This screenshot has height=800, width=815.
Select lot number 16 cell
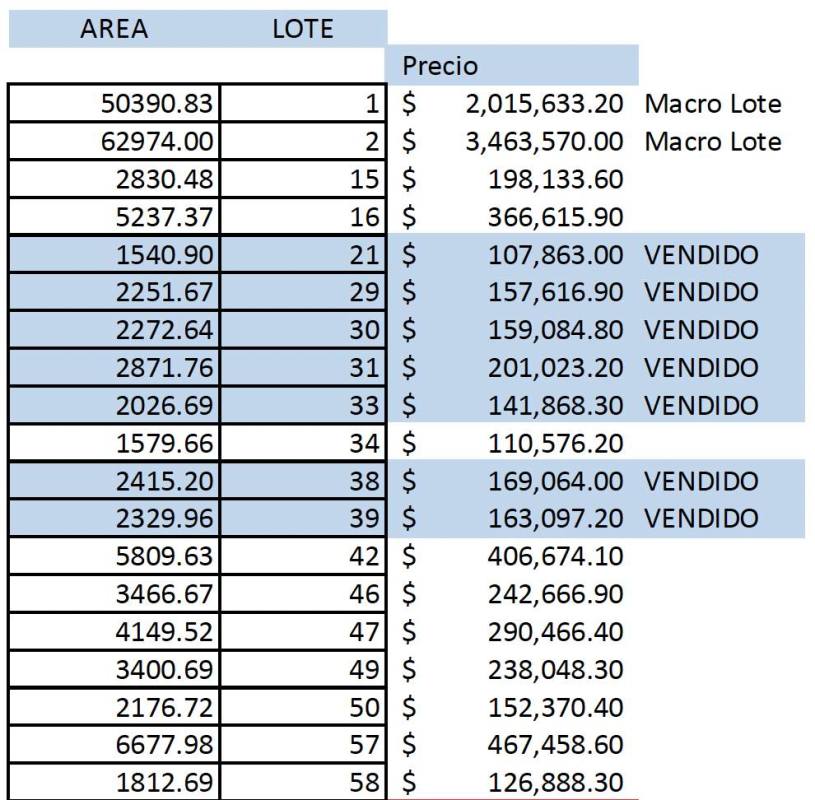point(303,218)
